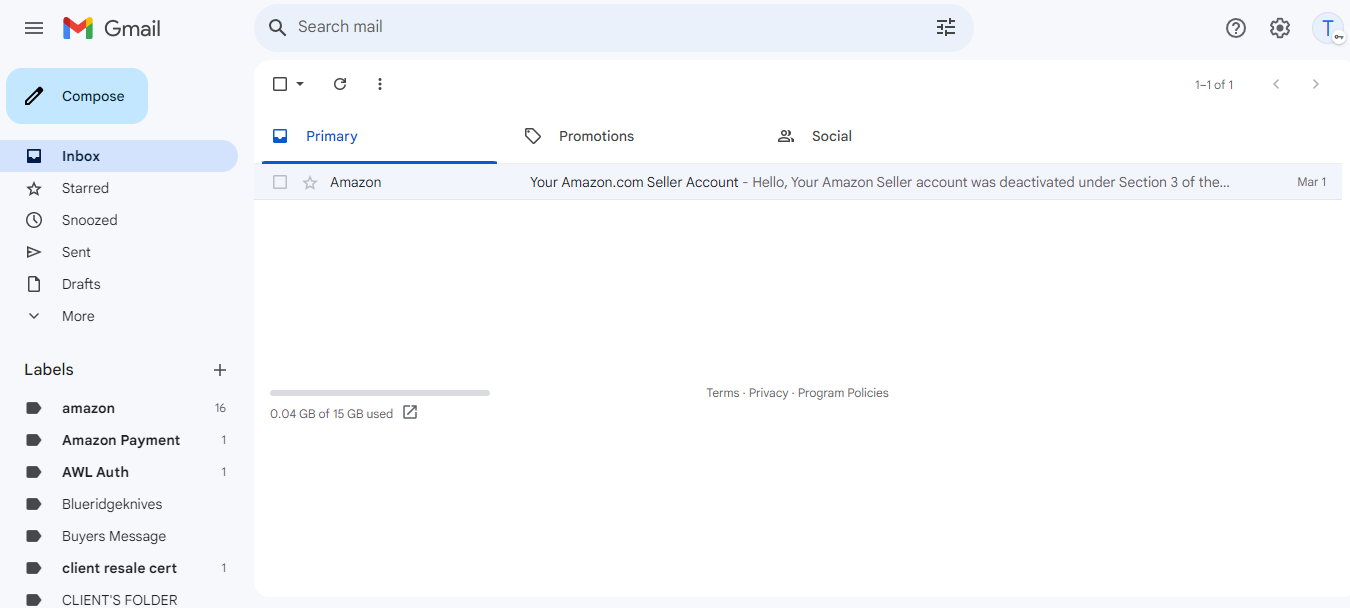Viewport: 1350px width, 608px height.
Task: Tick the select-all checkbox in toolbar
Action: click(x=280, y=84)
